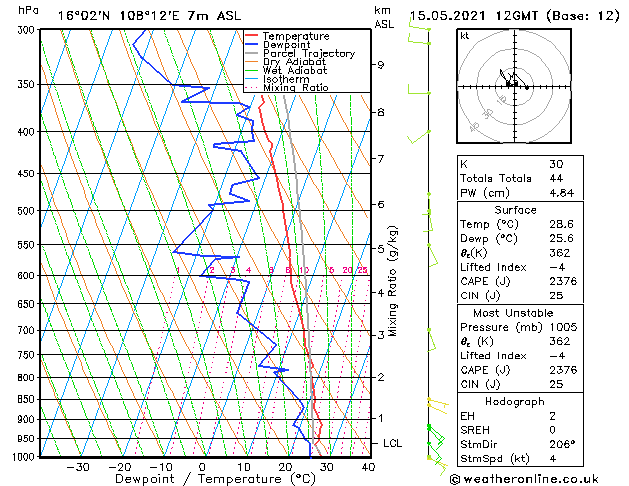Click the surface Temp value 28.6
Viewport: 629px width, 486px height.
[561, 224]
